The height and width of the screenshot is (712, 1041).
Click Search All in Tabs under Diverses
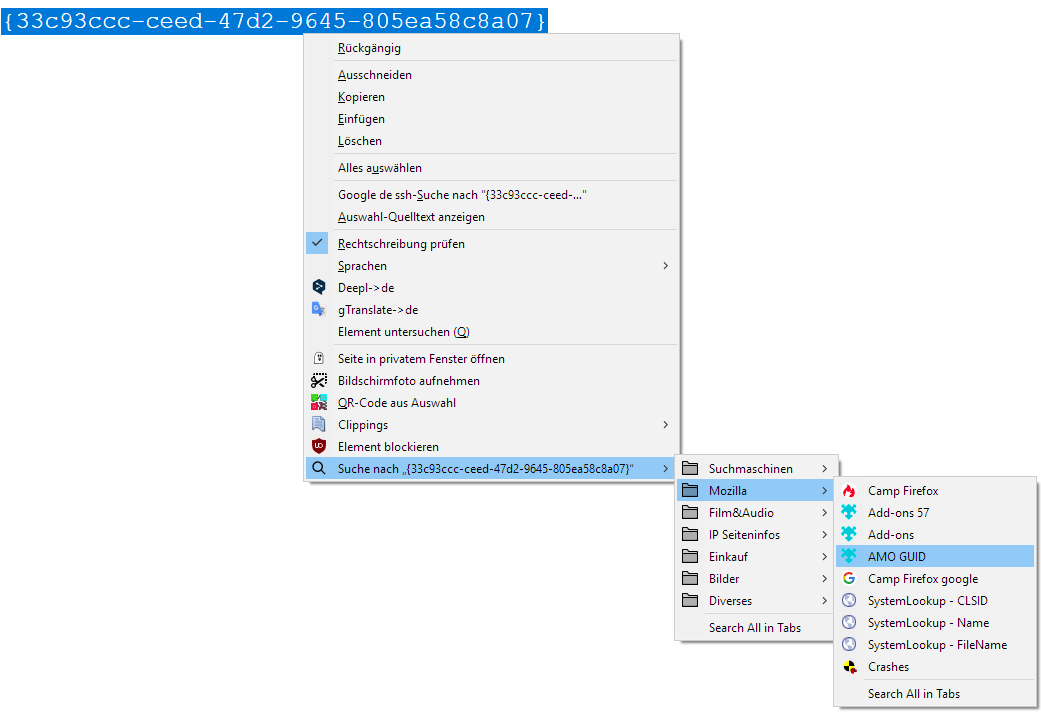click(755, 627)
